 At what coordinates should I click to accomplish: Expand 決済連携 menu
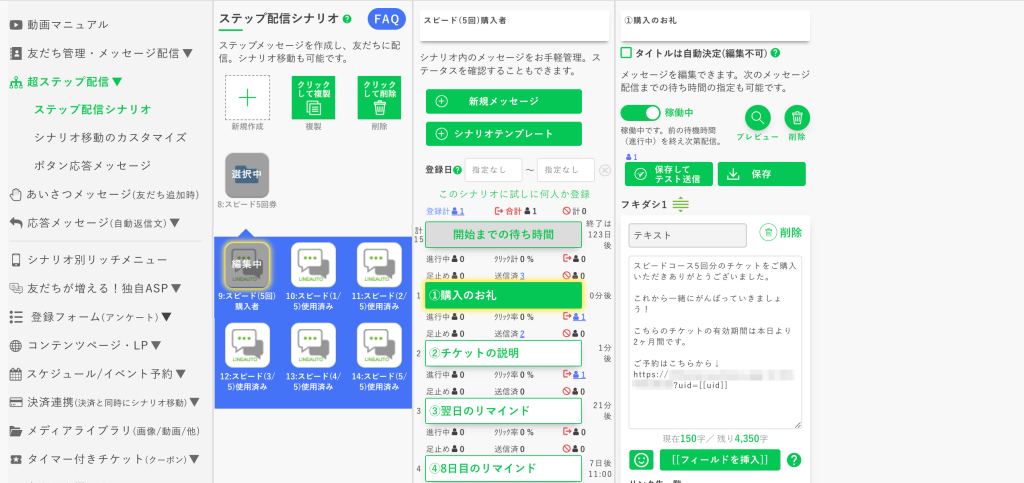104,402
